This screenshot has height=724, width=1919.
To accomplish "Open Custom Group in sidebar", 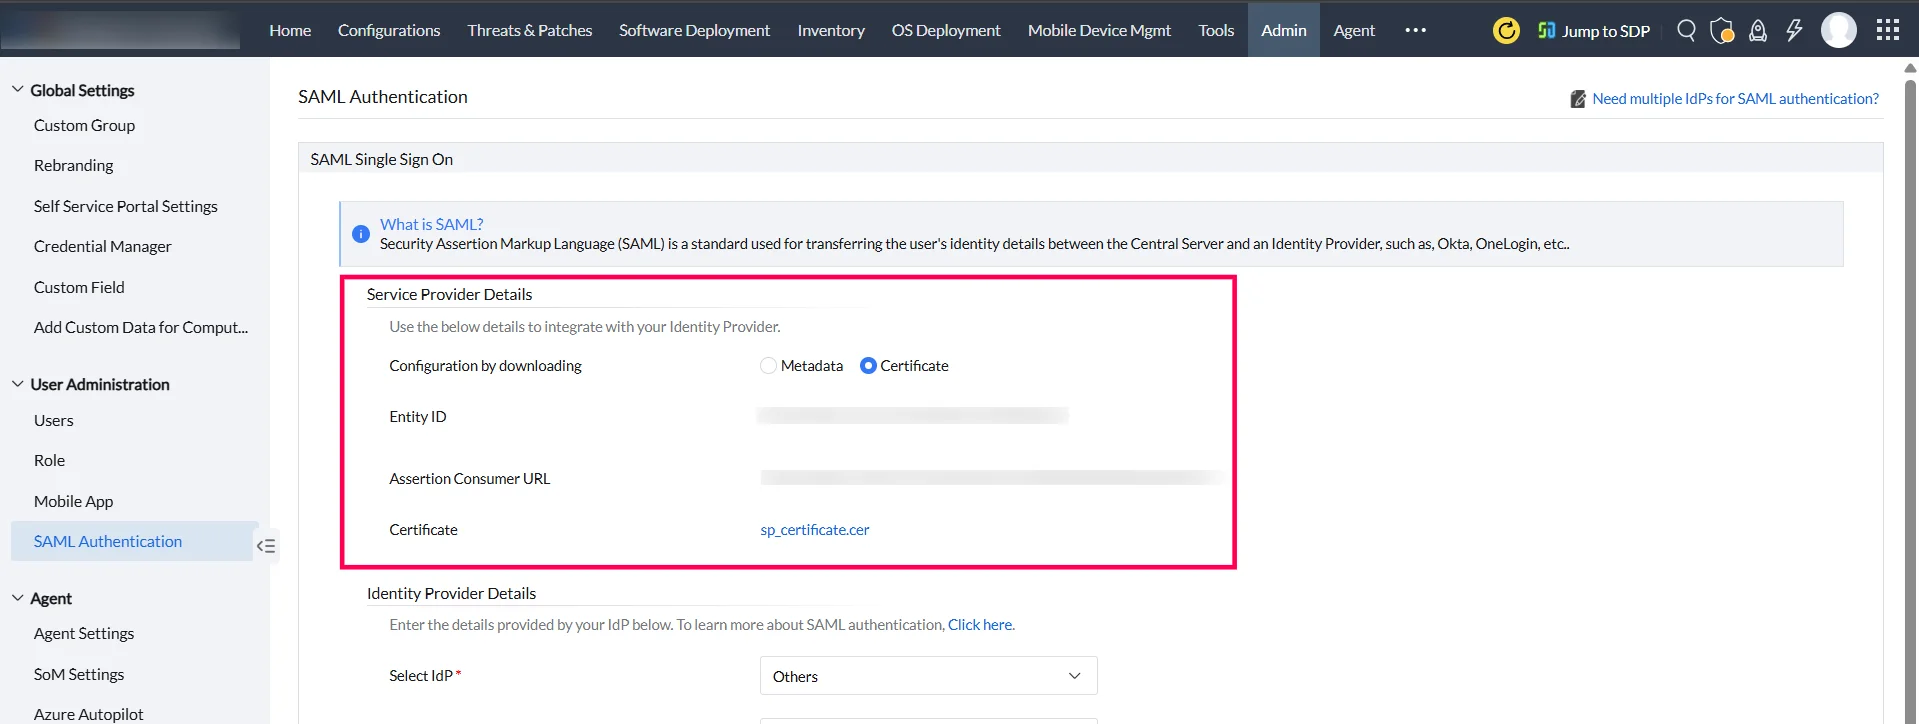I will tap(84, 125).
